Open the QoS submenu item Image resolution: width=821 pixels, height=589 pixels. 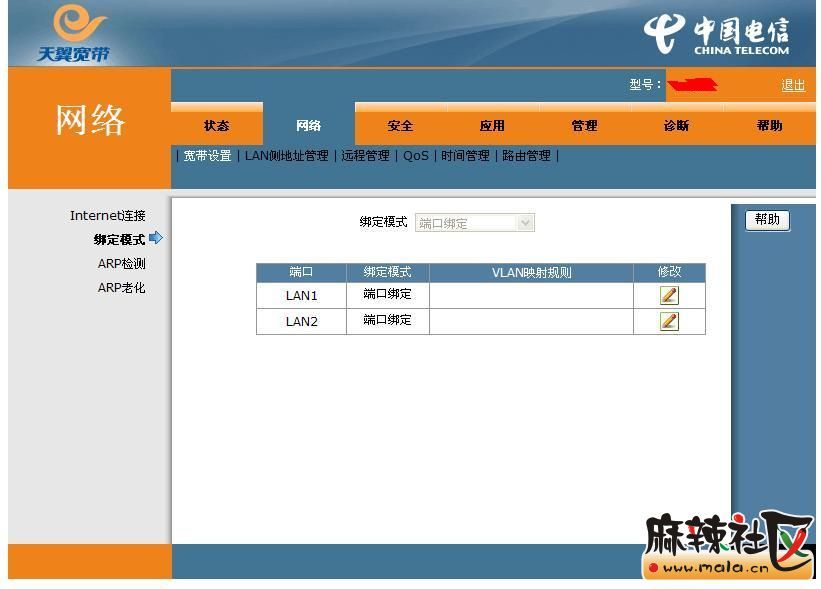point(416,156)
